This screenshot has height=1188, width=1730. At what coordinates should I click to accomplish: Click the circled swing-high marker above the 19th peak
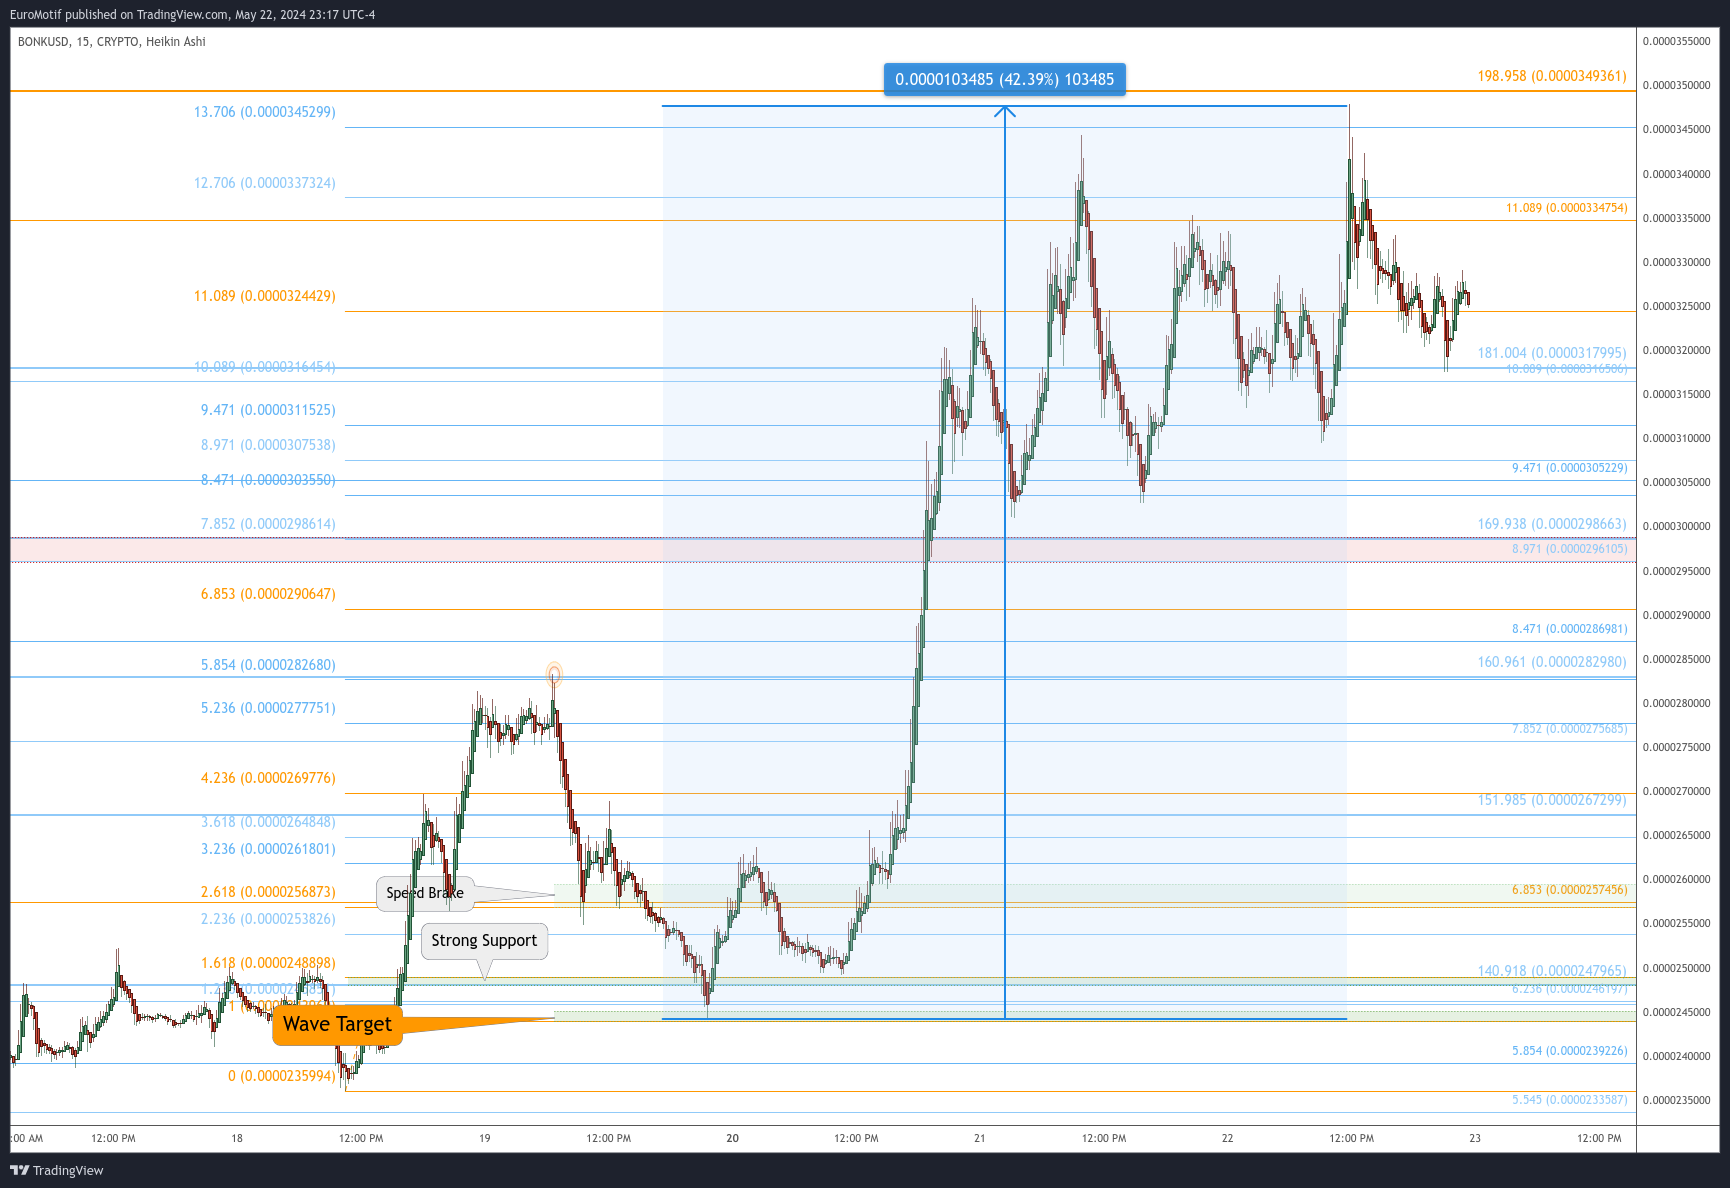click(554, 675)
